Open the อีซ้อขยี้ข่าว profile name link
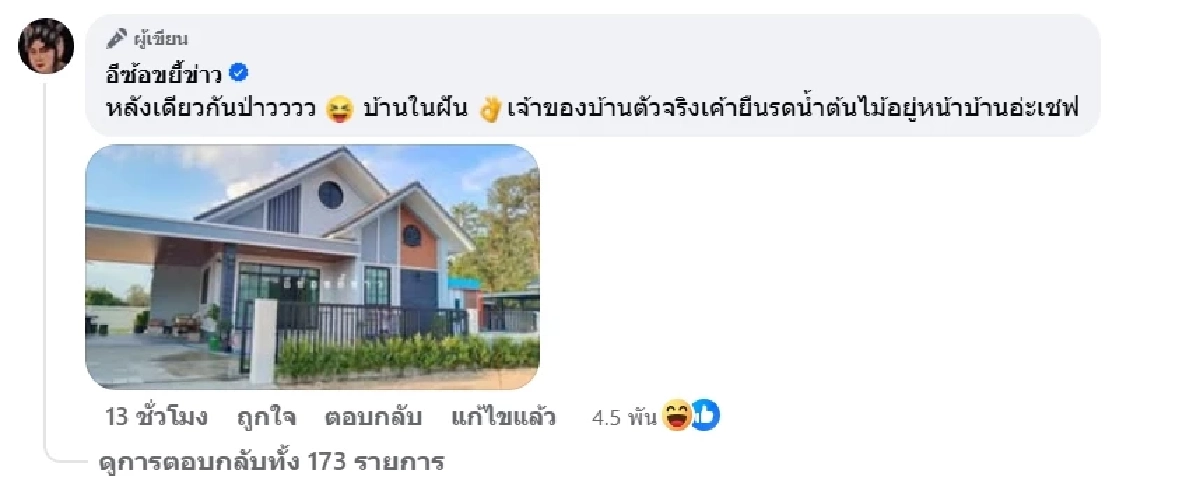Screen dimensions: 1200x487 tap(165, 73)
